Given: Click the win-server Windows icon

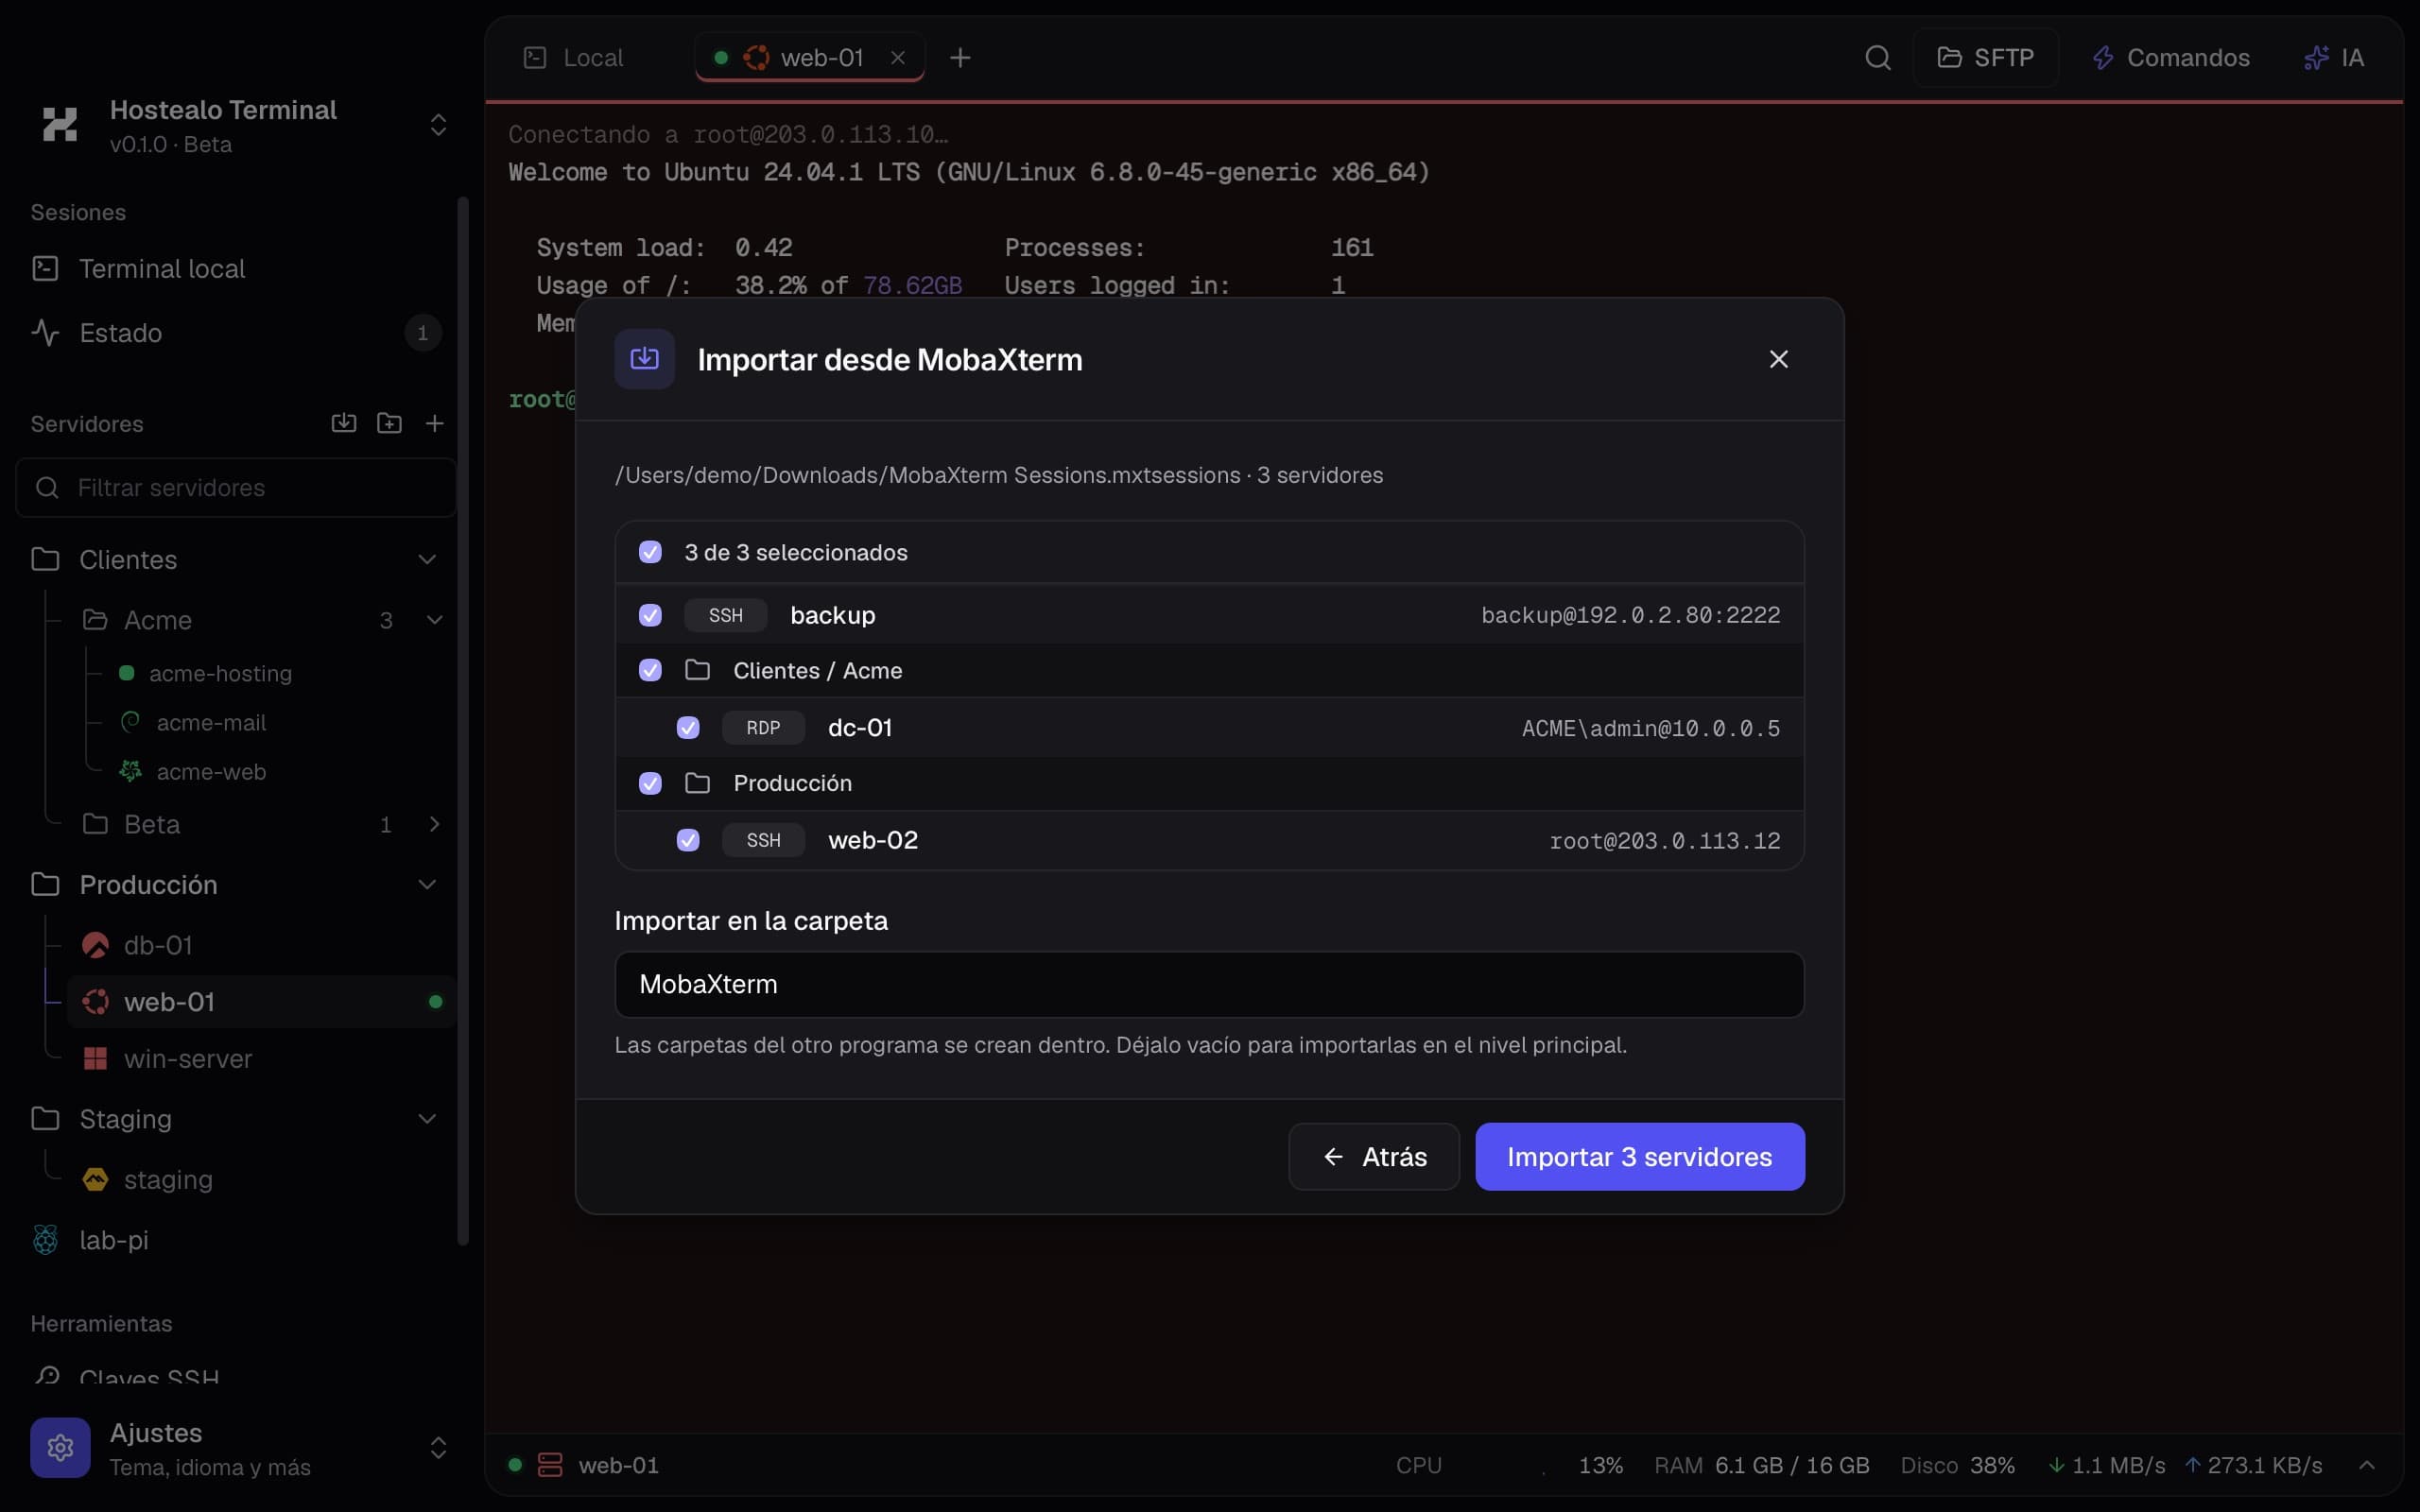Looking at the screenshot, I should (95, 1058).
